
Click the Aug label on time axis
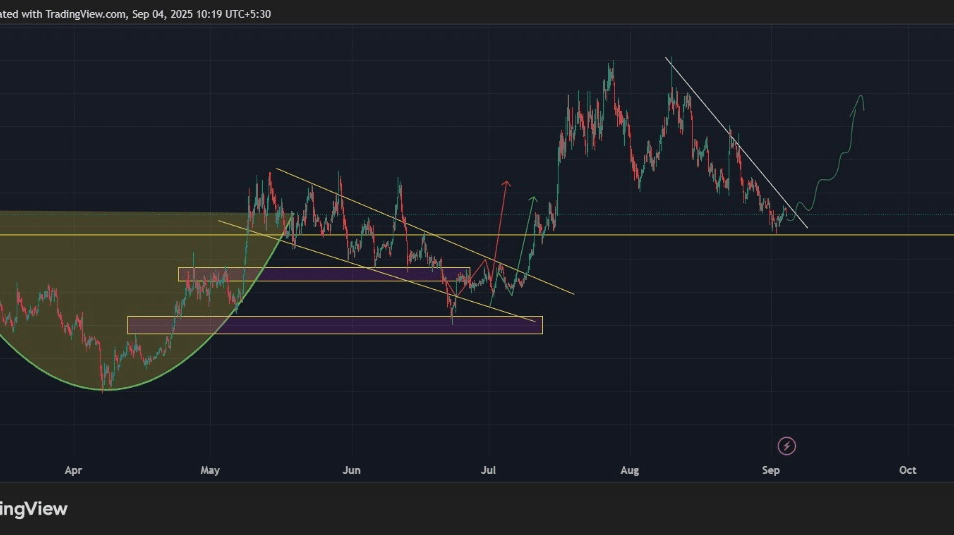(630, 470)
